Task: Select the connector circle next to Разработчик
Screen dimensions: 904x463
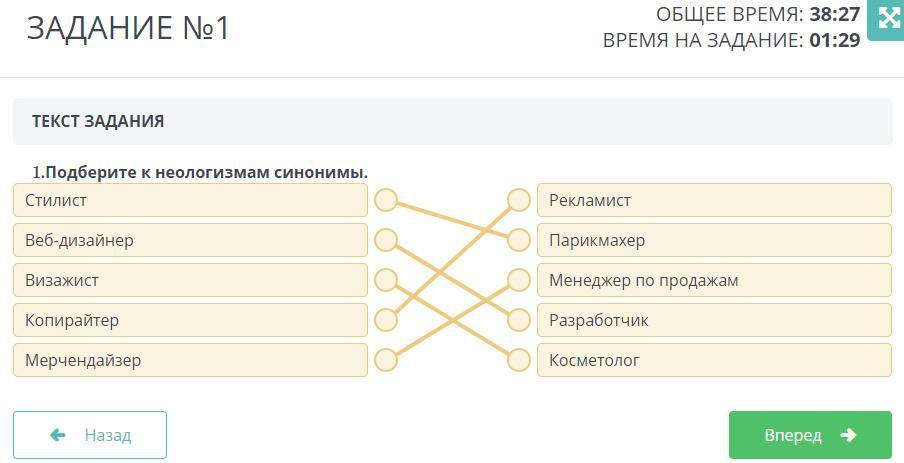Action: 518,320
